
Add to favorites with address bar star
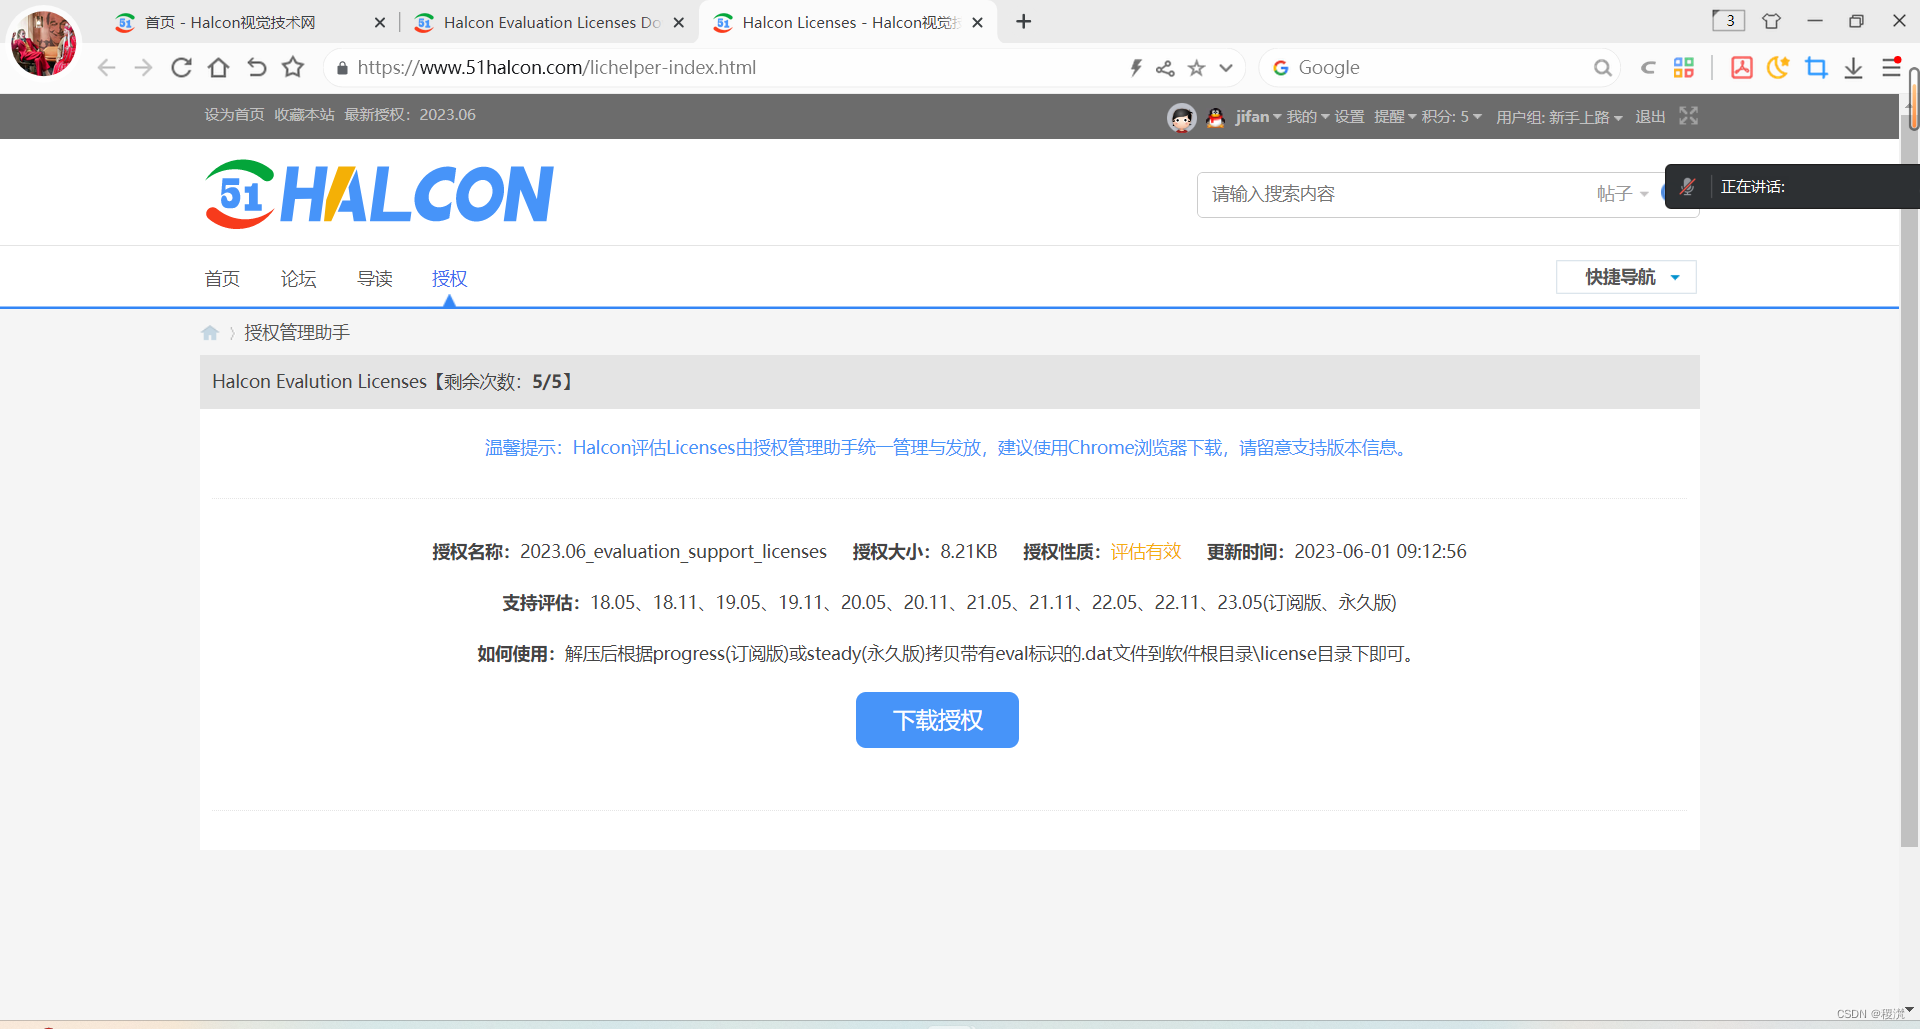(1196, 68)
